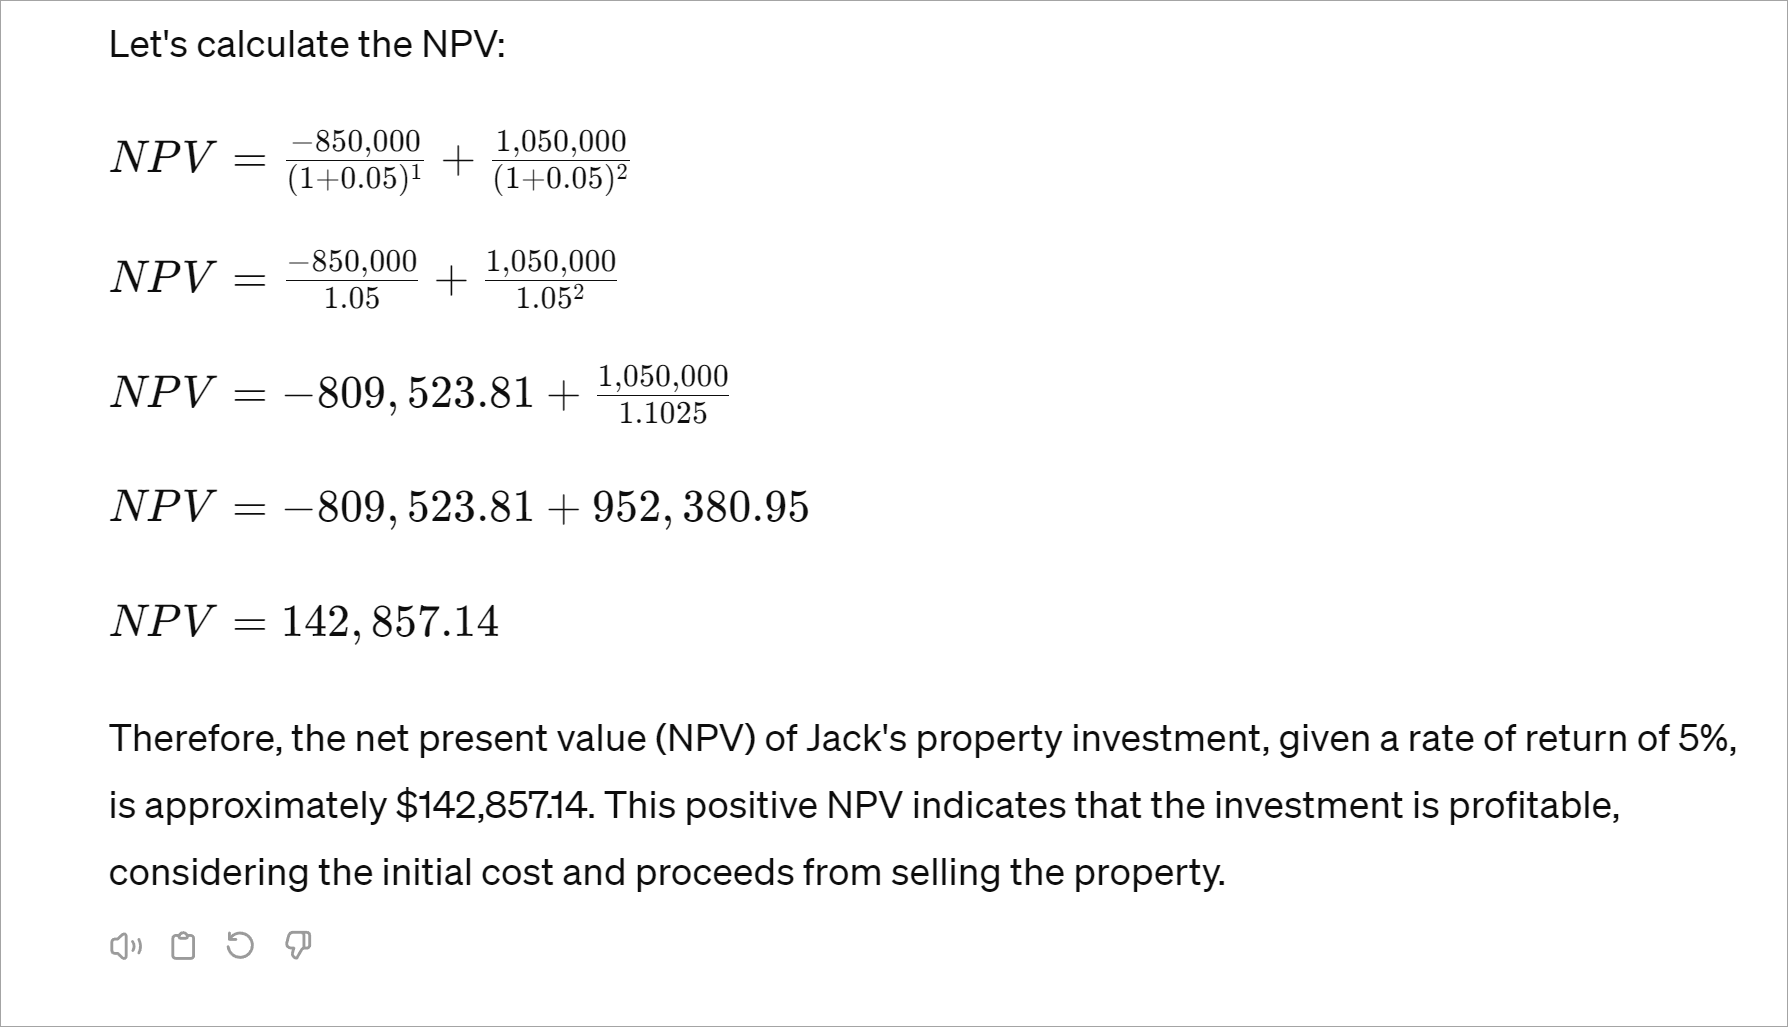Click the final equation result 142,857.14
This screenshot has width=1788, height=1027.
coord(390,622)
